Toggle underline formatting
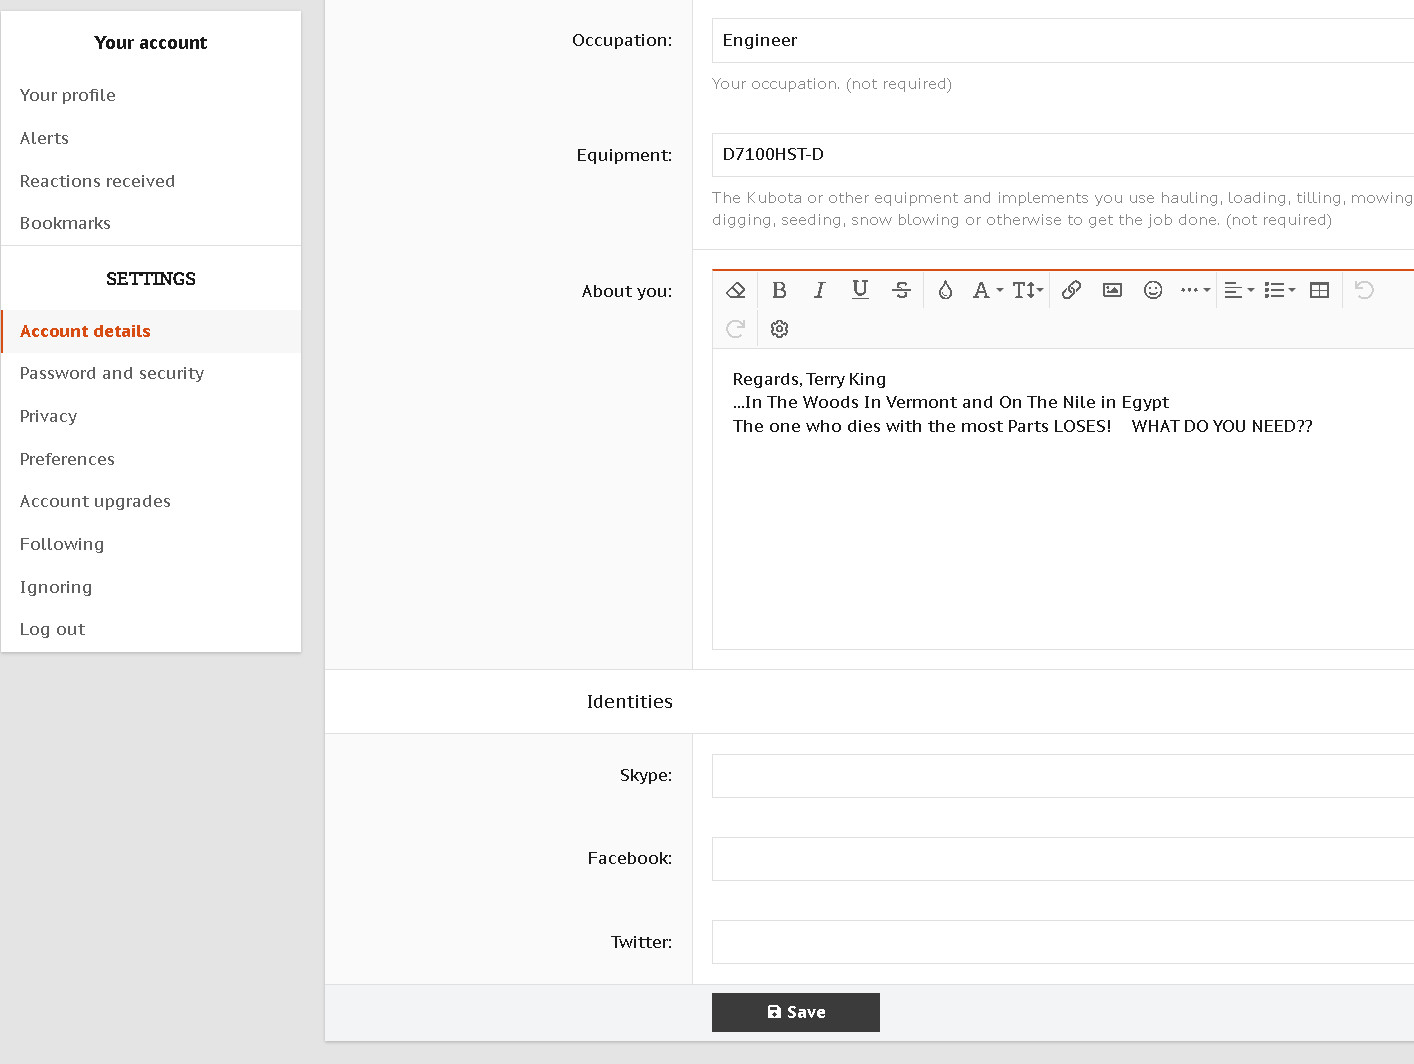This screenshot has height=1064, width=1414. pyautogui.click(x=860, y=290)
